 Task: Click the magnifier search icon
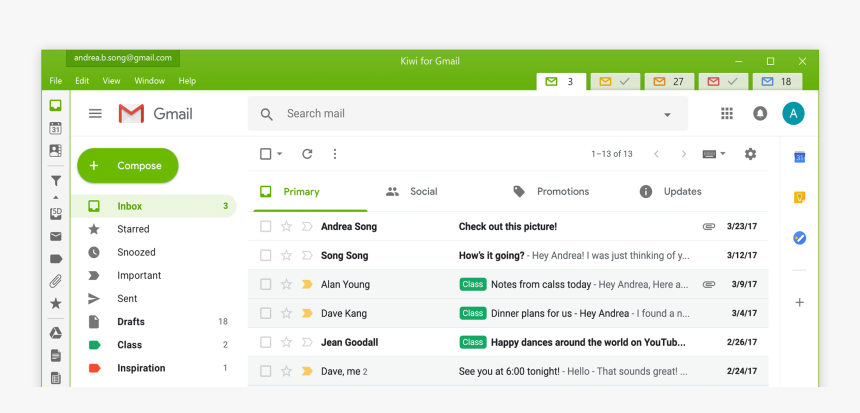(267, 114)
